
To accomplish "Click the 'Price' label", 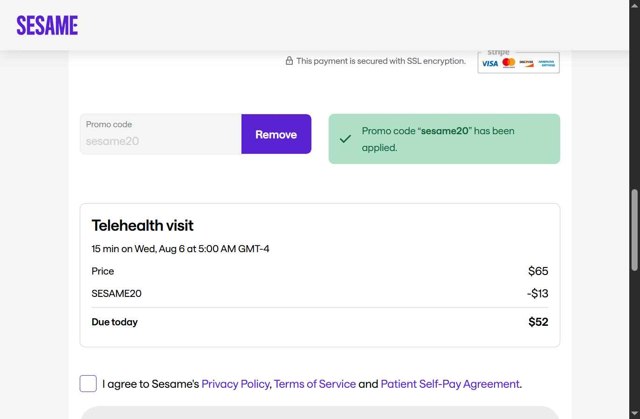I will point(103,271).
